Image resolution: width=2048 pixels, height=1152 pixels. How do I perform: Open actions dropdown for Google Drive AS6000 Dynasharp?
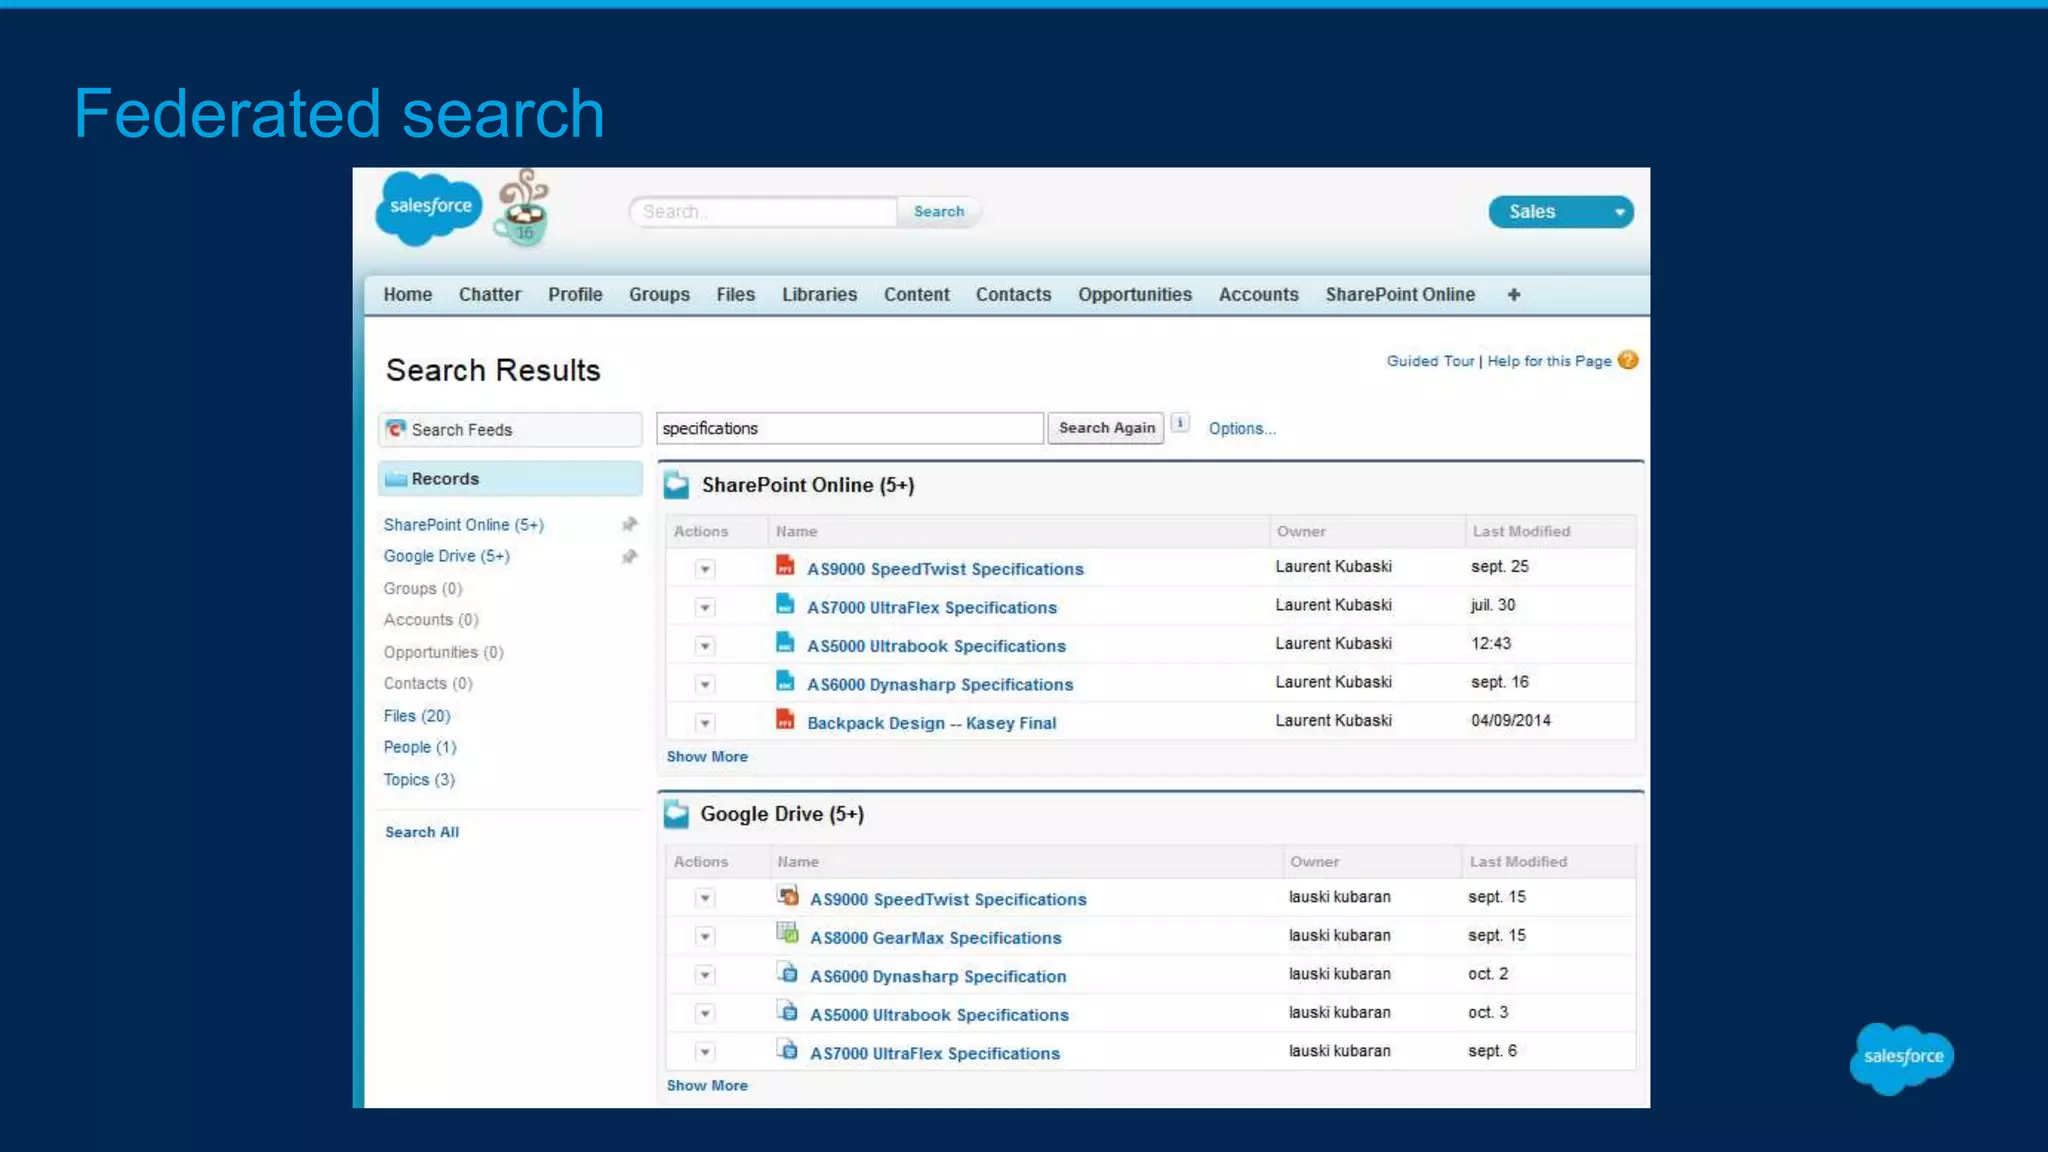tap(705, 975)
